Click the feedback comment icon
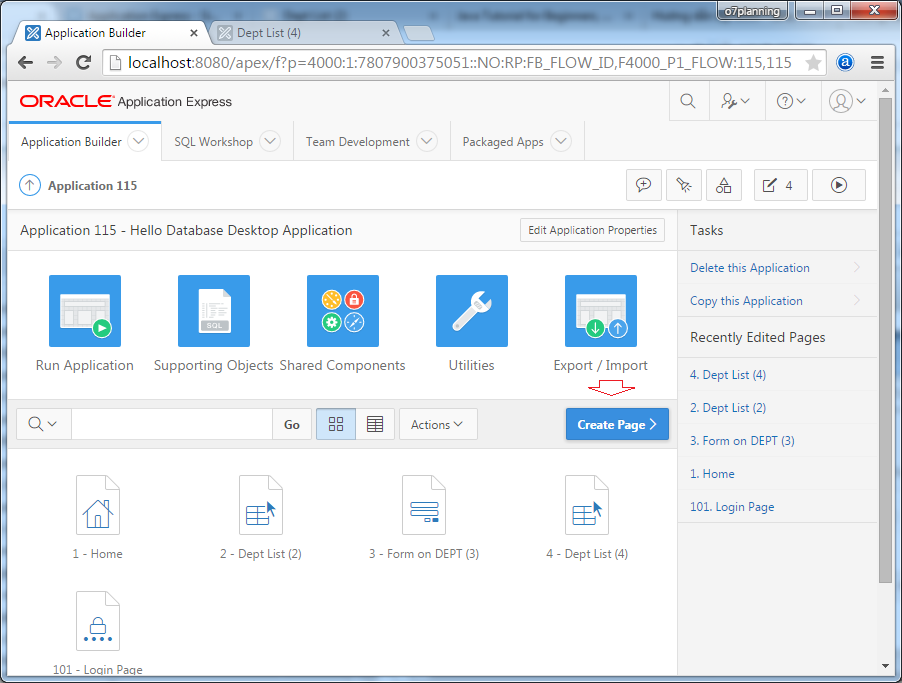 click(x=644, y=185)
